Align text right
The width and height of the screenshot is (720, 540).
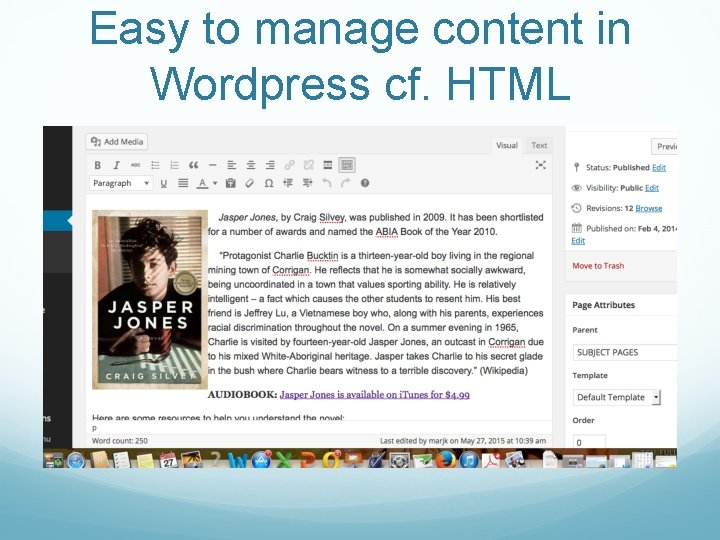[270, 165]
